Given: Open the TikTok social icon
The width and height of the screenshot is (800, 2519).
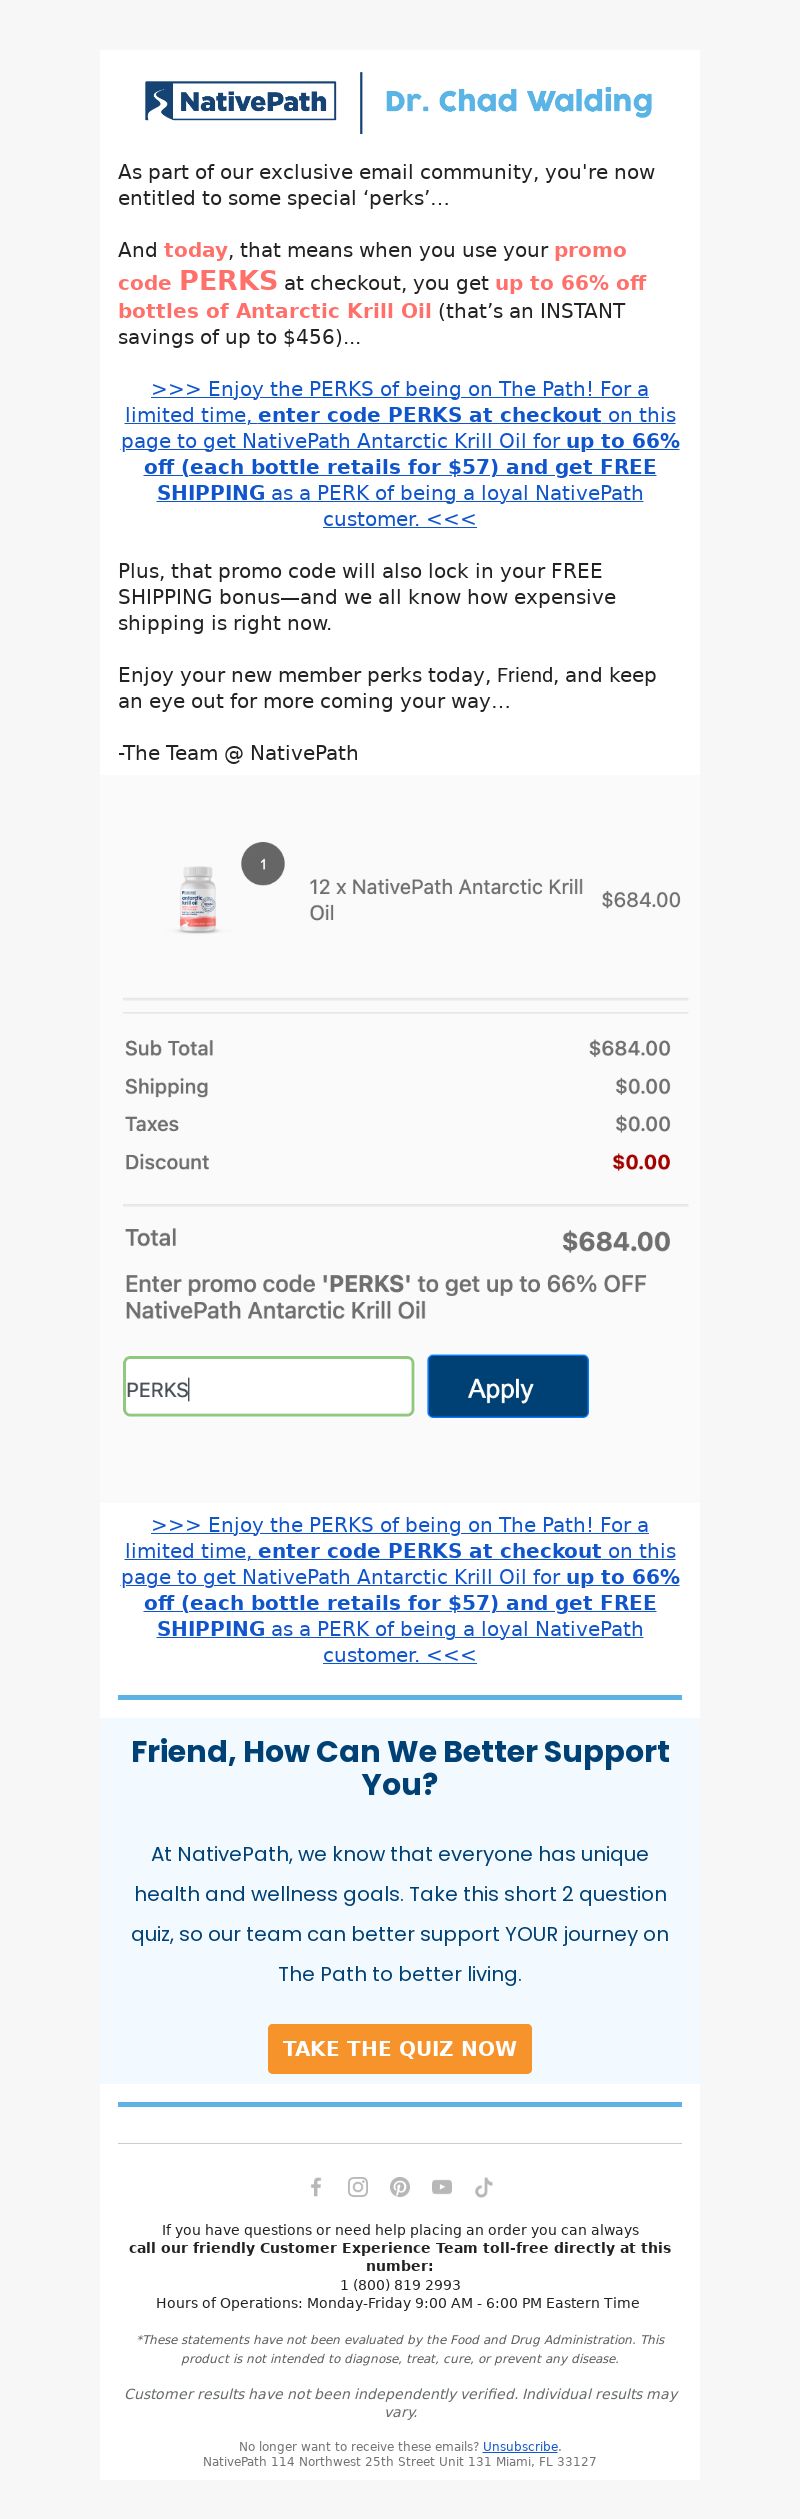Looking at the screenshot, I should (484, 2187).
